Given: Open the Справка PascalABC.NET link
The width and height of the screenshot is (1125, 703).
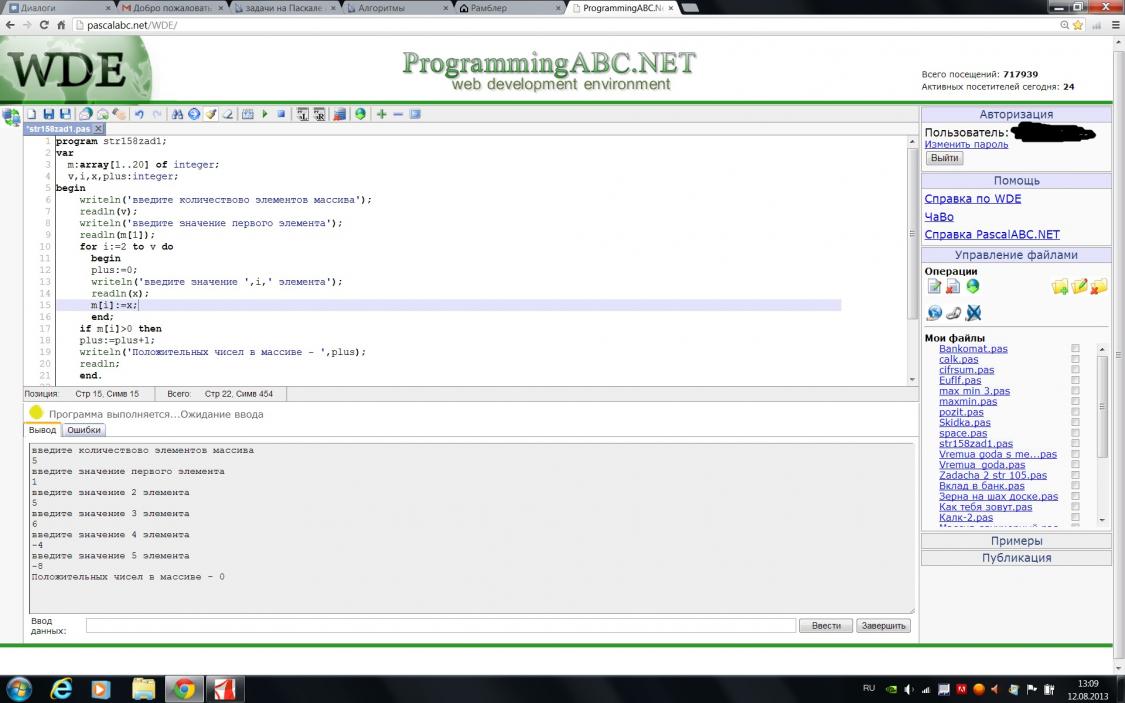Looking at the screenshot, I should coord(992,235).
